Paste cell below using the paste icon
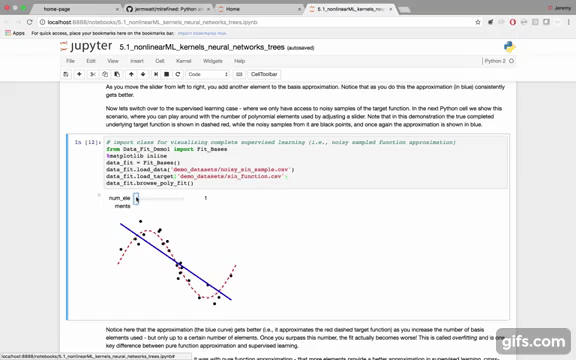Screen dimensions: 576x360 click(x=117, y=74)
